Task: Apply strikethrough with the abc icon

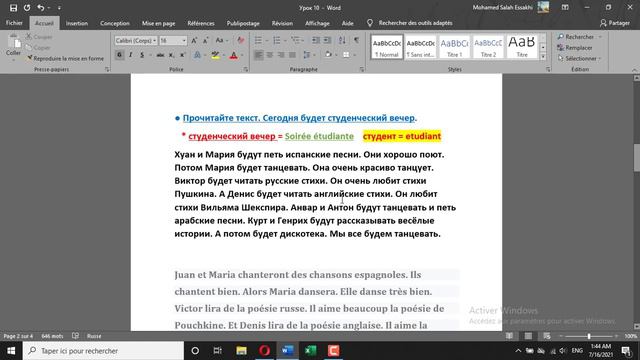Action: coord(160,55)
